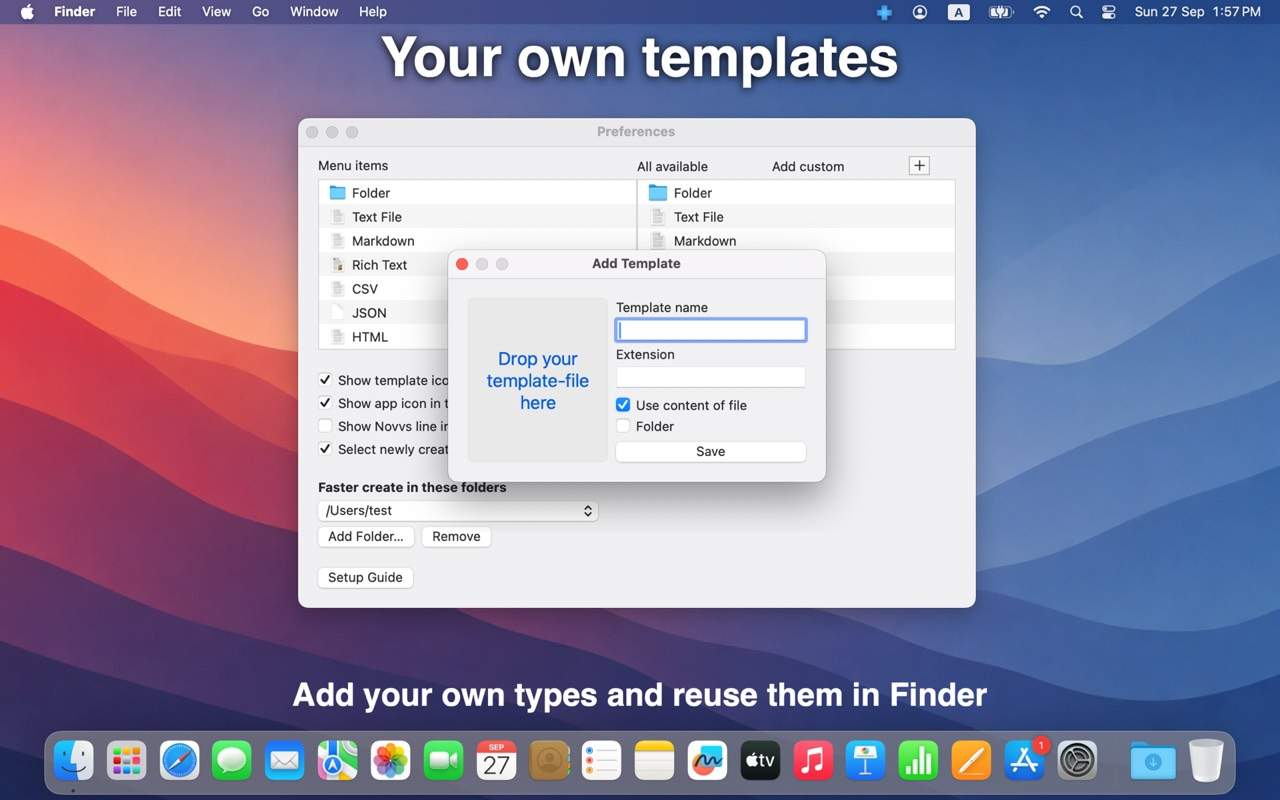
Task: Open Messages from the Dock
Action: coord(232,761)
